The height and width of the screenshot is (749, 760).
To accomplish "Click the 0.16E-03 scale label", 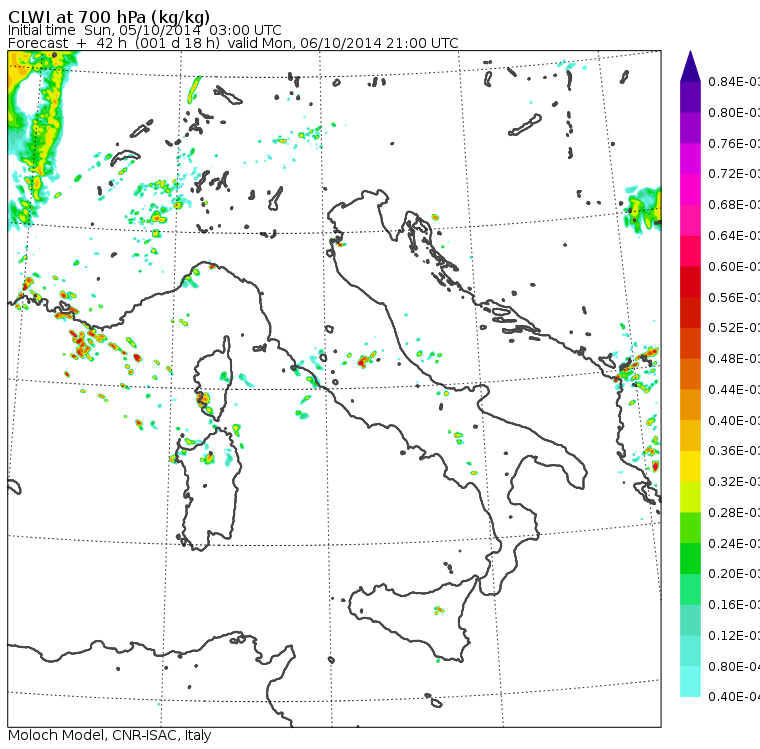I will coord(734,605).
